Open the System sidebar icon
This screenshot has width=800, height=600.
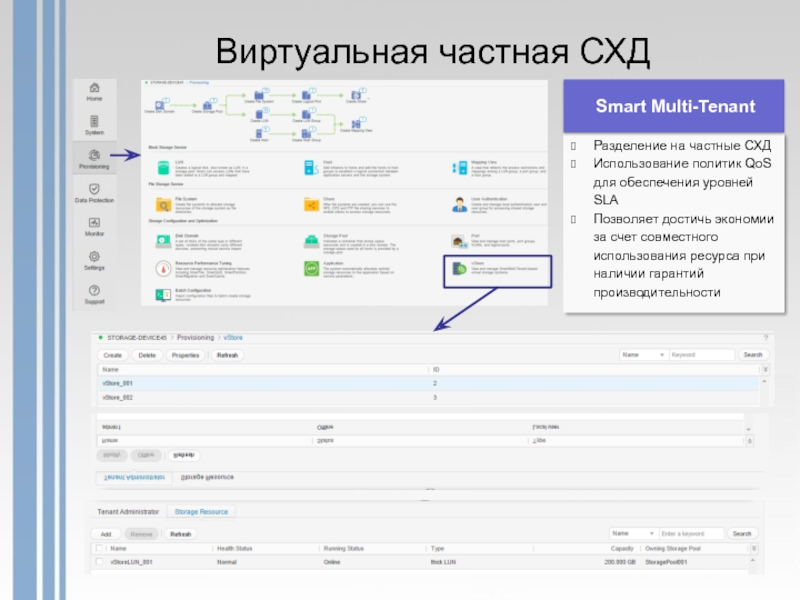[x=94, y=121]
